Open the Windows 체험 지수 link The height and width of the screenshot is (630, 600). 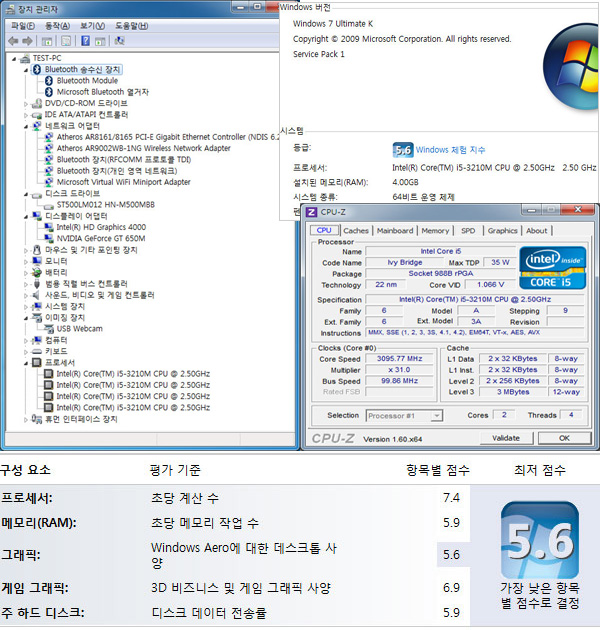(x=451, y=150)
